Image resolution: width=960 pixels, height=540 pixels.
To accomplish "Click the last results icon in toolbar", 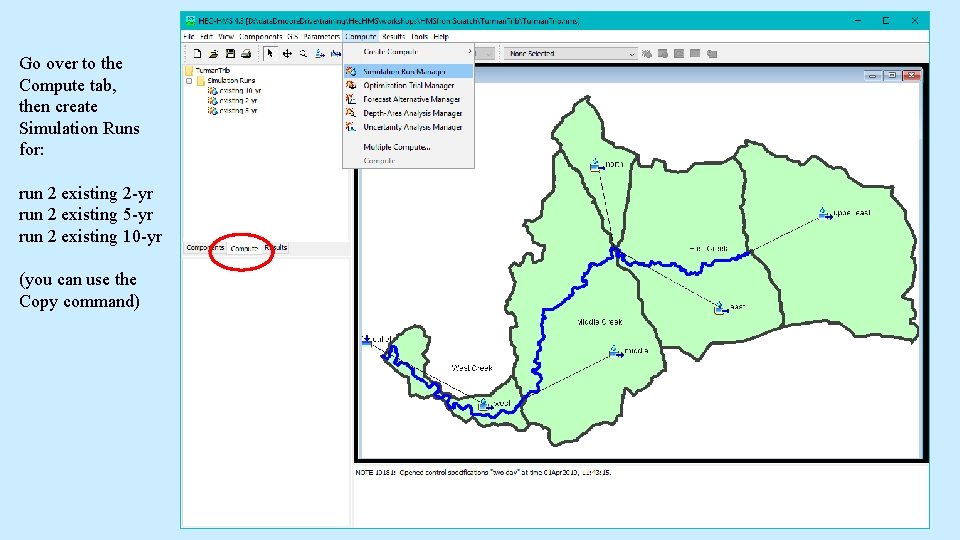I will click(711, 54).
